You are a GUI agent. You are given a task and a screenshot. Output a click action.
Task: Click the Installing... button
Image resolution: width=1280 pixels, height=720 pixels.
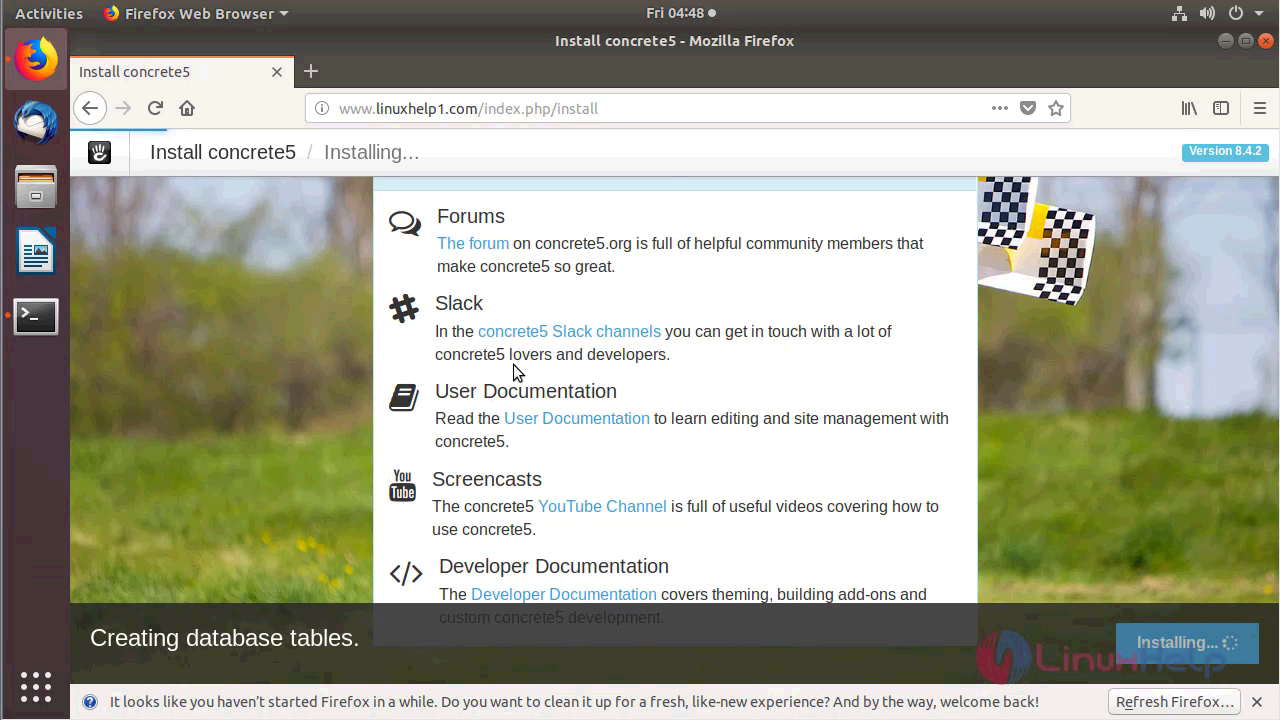tap(1187, 643)
